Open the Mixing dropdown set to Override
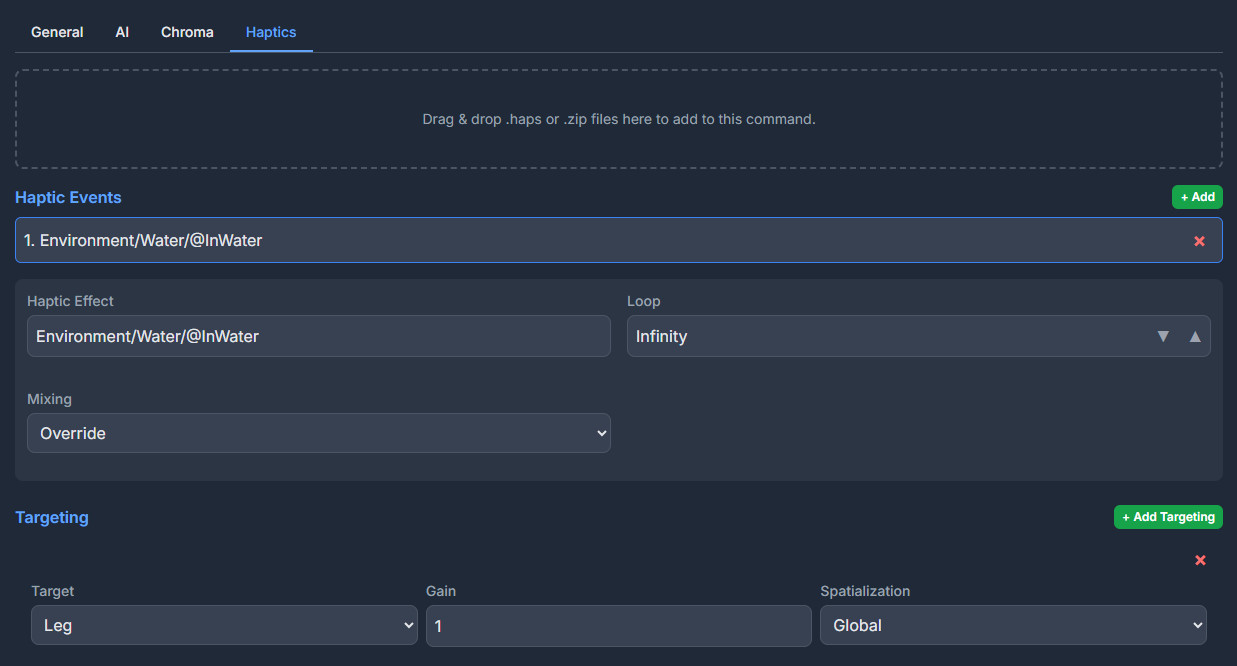The width and height of the screenshot is (1237, 666). tap(318, 433)
